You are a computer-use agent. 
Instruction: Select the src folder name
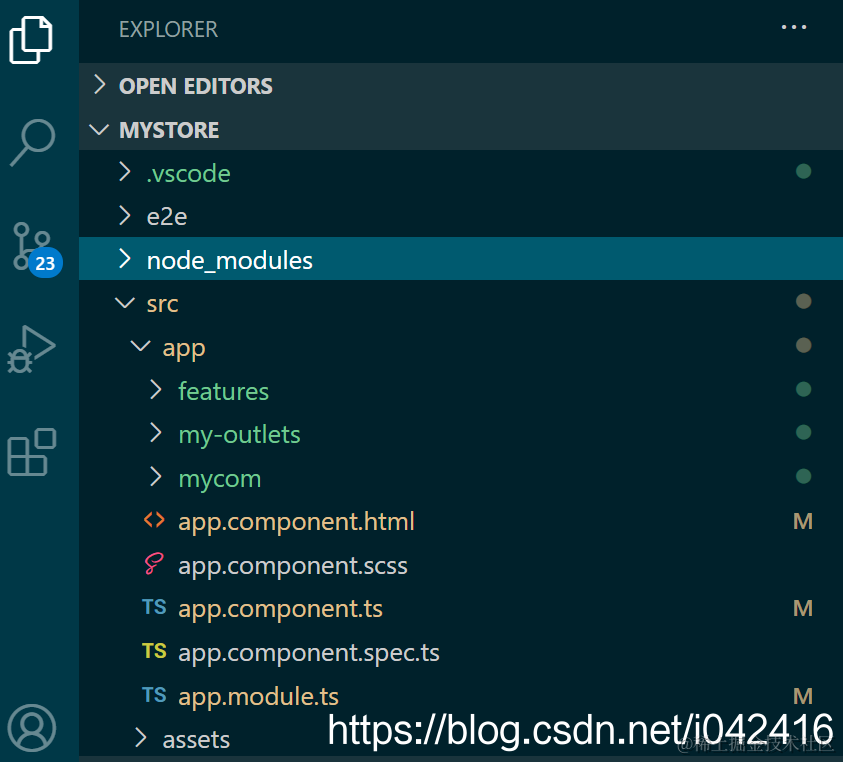(x=162, y=304)
